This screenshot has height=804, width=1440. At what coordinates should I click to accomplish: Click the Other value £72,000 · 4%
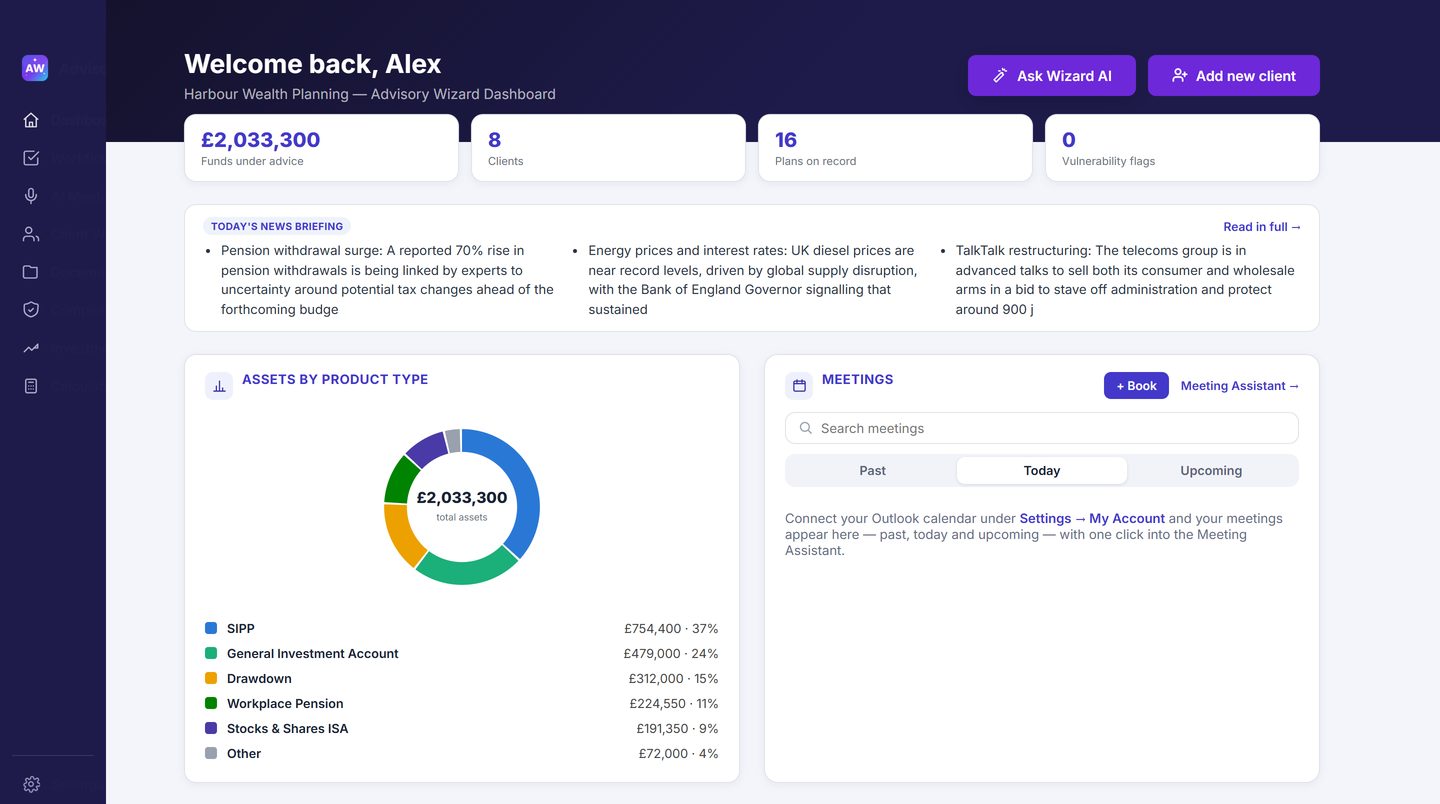coord(679,754)
